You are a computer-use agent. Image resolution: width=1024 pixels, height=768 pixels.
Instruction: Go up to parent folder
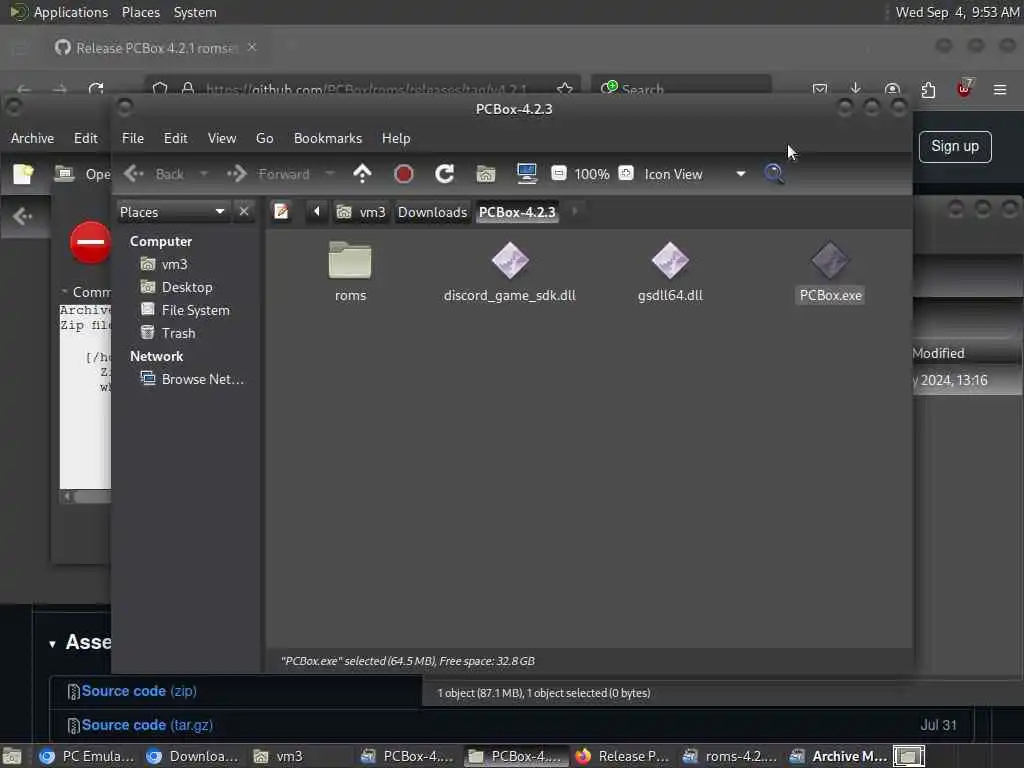tap(362, 174)
